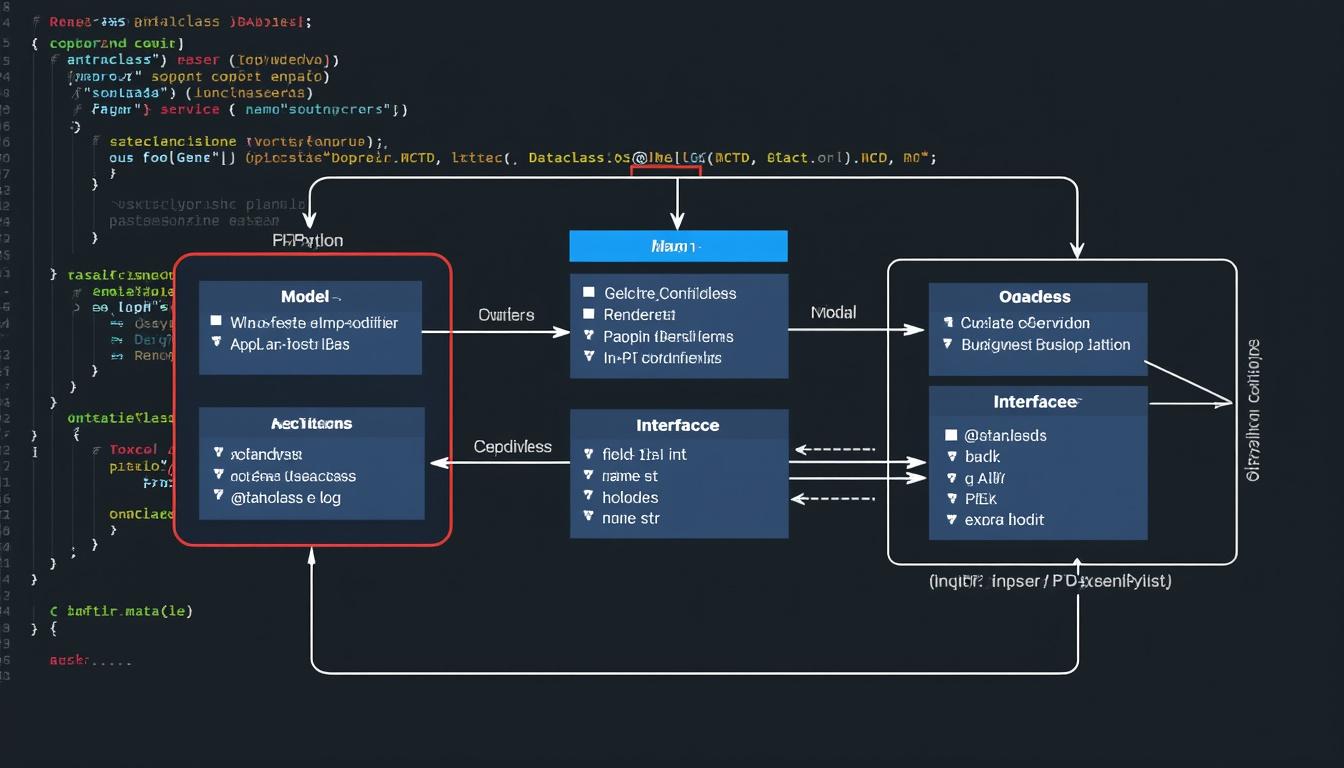Click the square icon near 'Winofeste elmp-odiffier'
Image resolution: width=1344 pixels, height=768 pixels.
click(215, 321)
